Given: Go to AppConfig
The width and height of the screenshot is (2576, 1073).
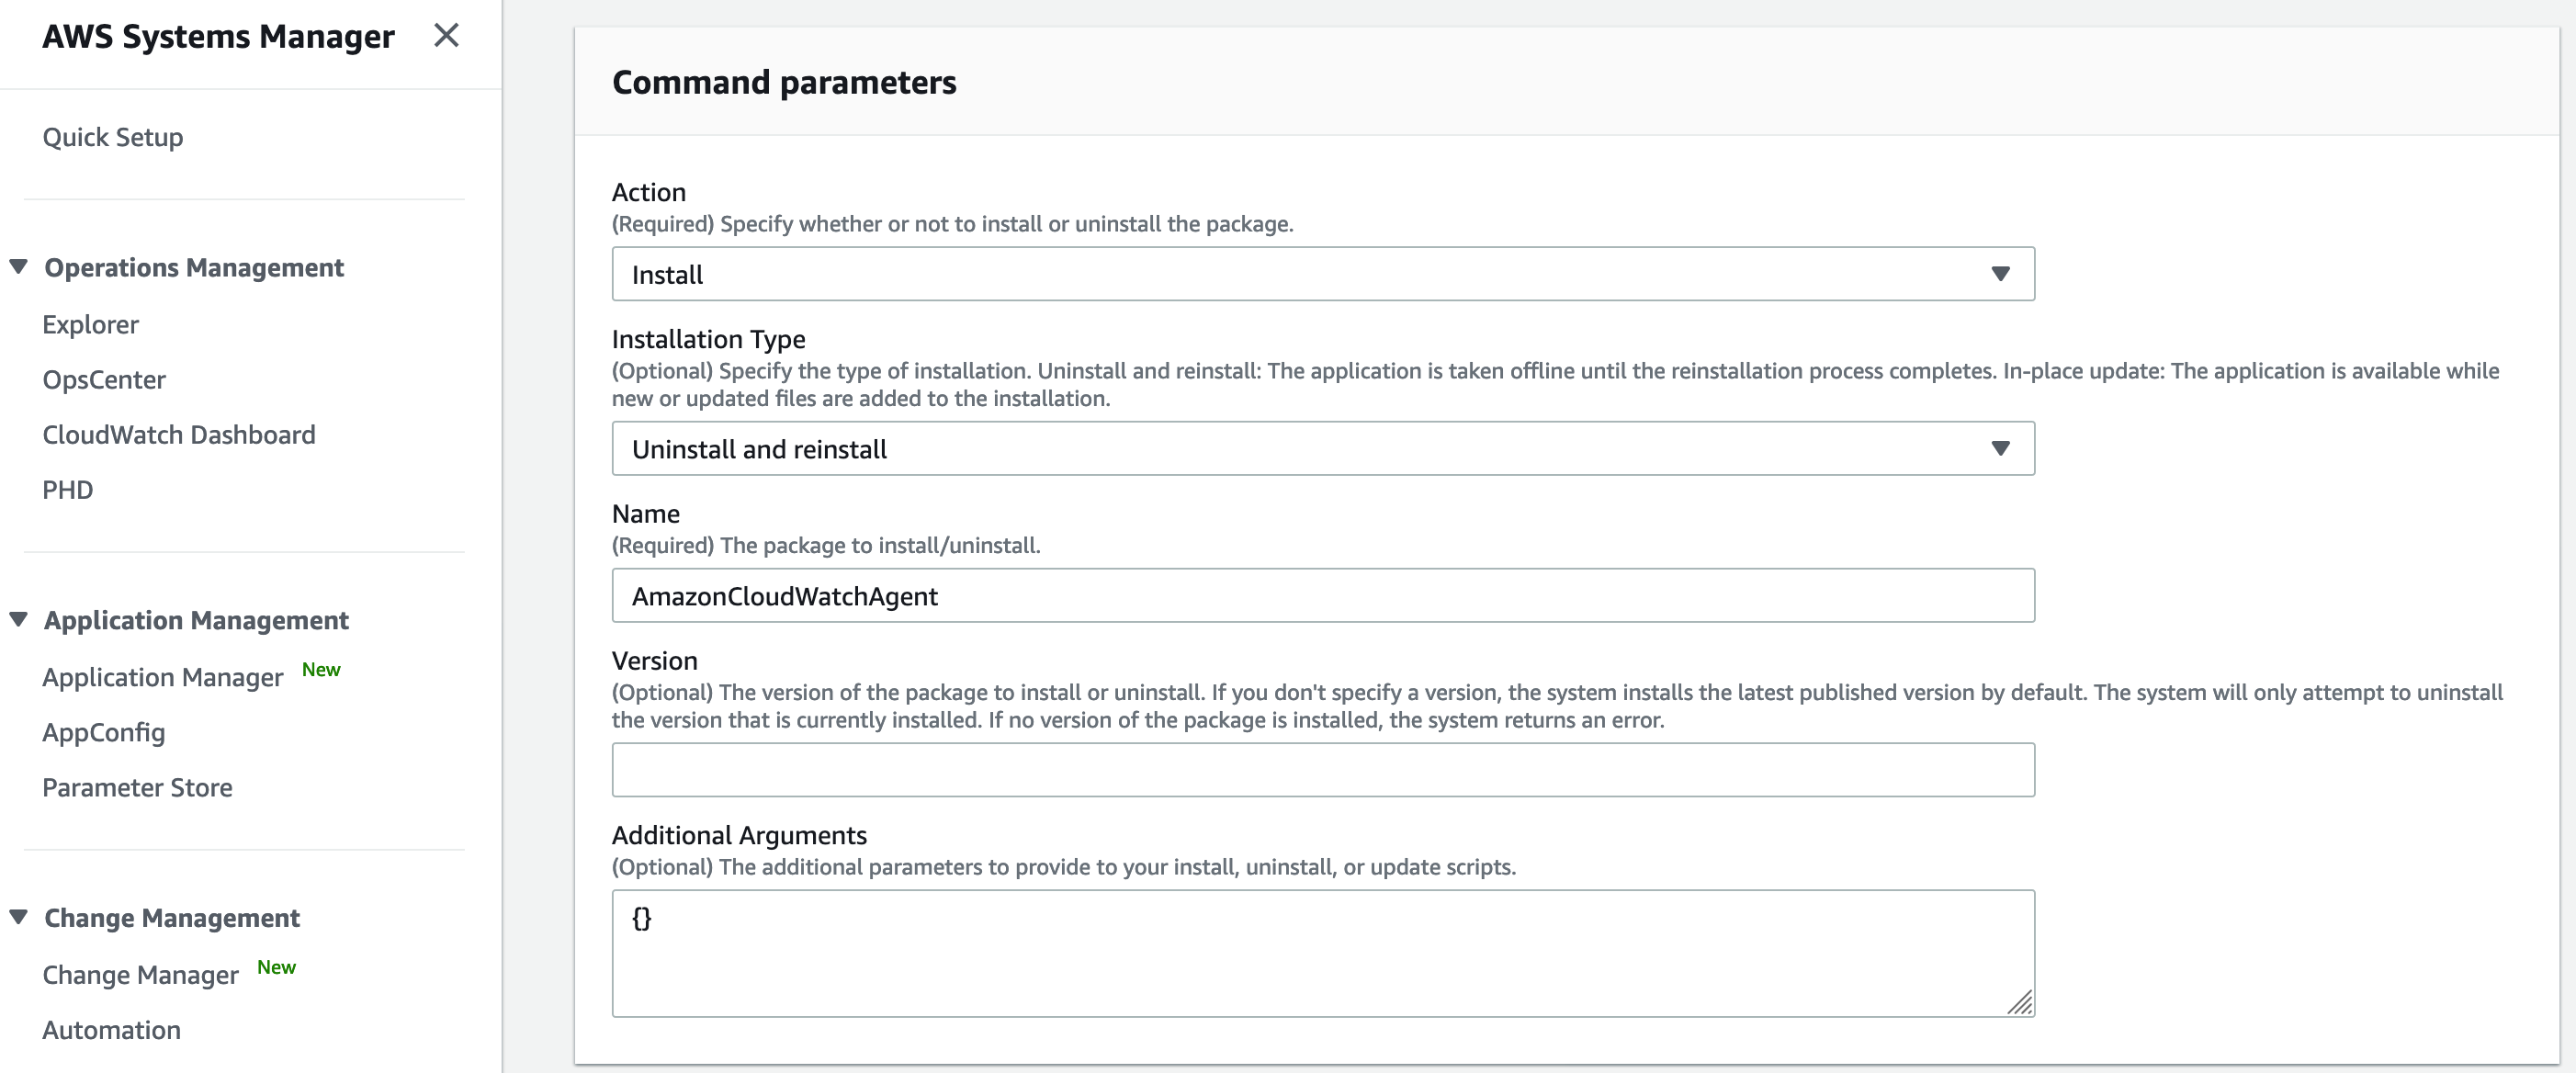Looking at the screenshot, I should (x=104, y=733).
